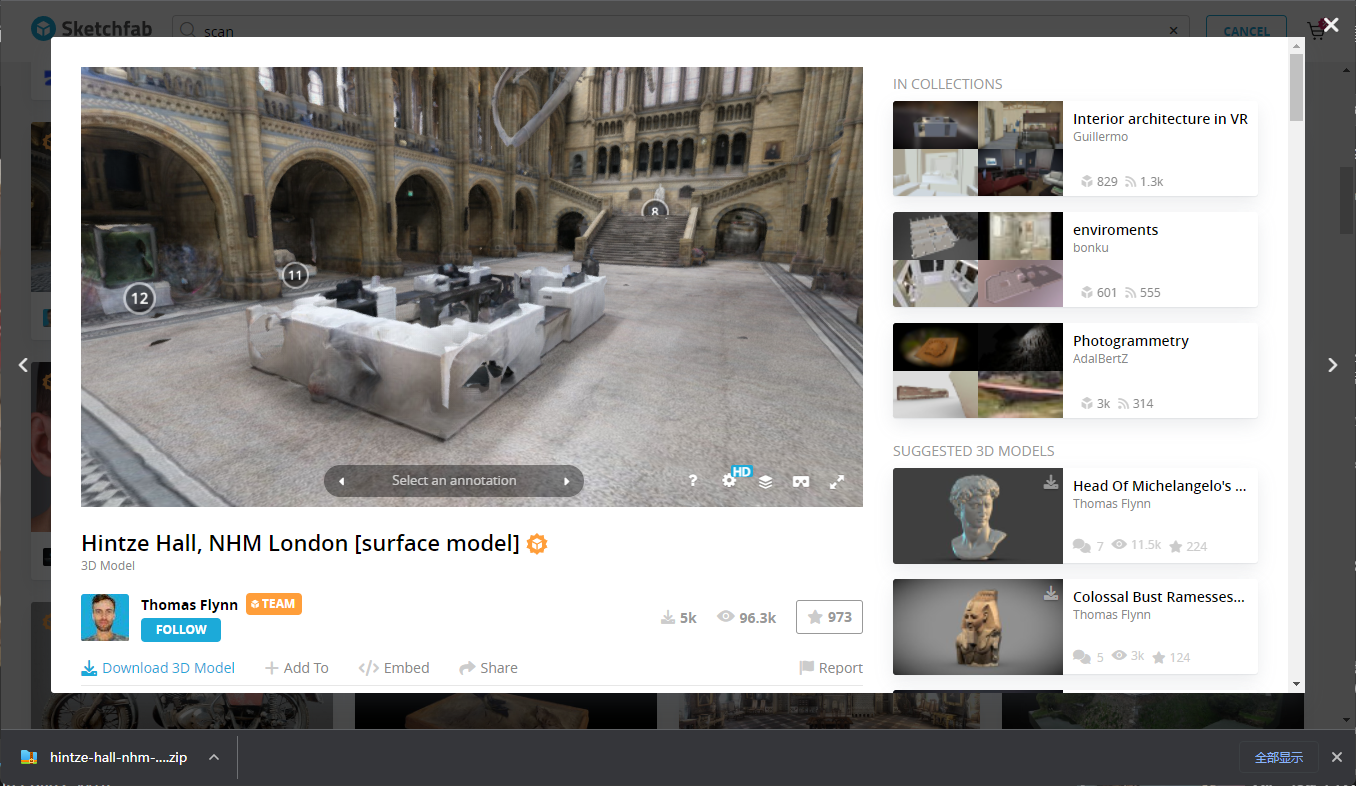Image resolution: width=1356 pixels, height=786 pixels.
Task: Open the shopping cart icon
Action: coord(1317,31)
